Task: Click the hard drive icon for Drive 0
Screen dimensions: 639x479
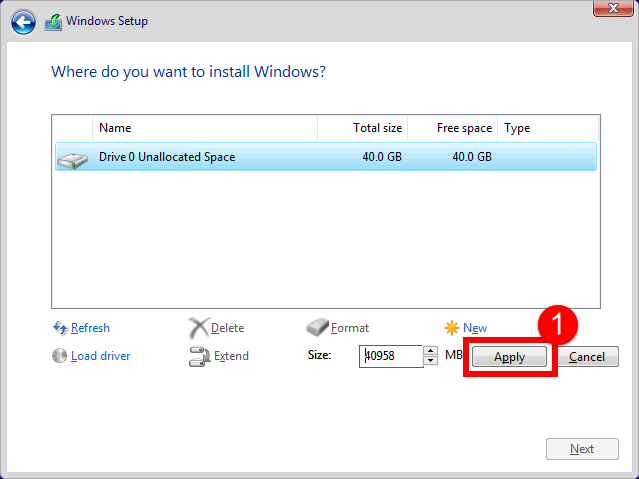Action: pos(73,160)
